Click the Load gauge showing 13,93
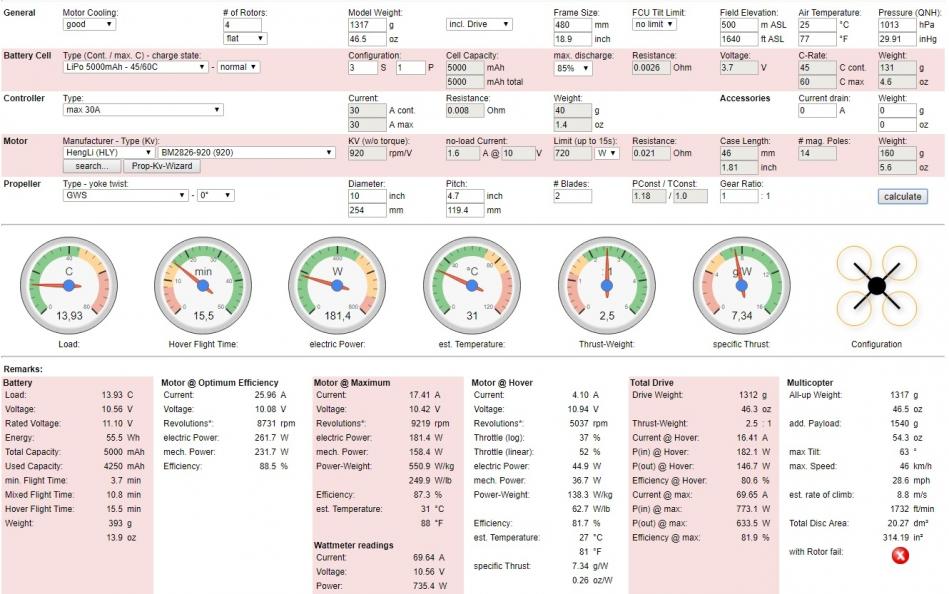The width and height of the screenshot is (949, 594). point(69,286)
